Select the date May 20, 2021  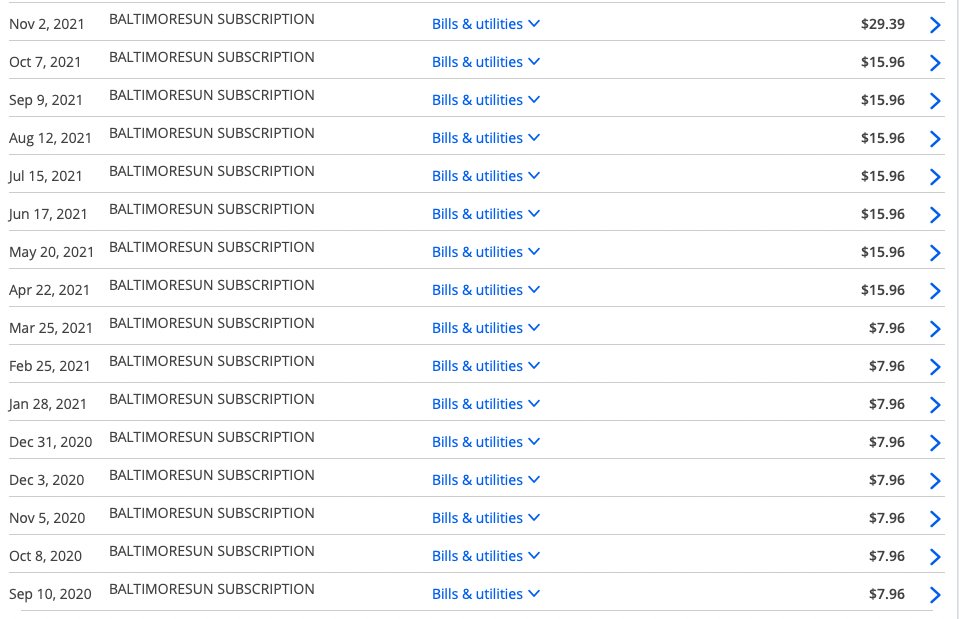click(x=51, y=252)
